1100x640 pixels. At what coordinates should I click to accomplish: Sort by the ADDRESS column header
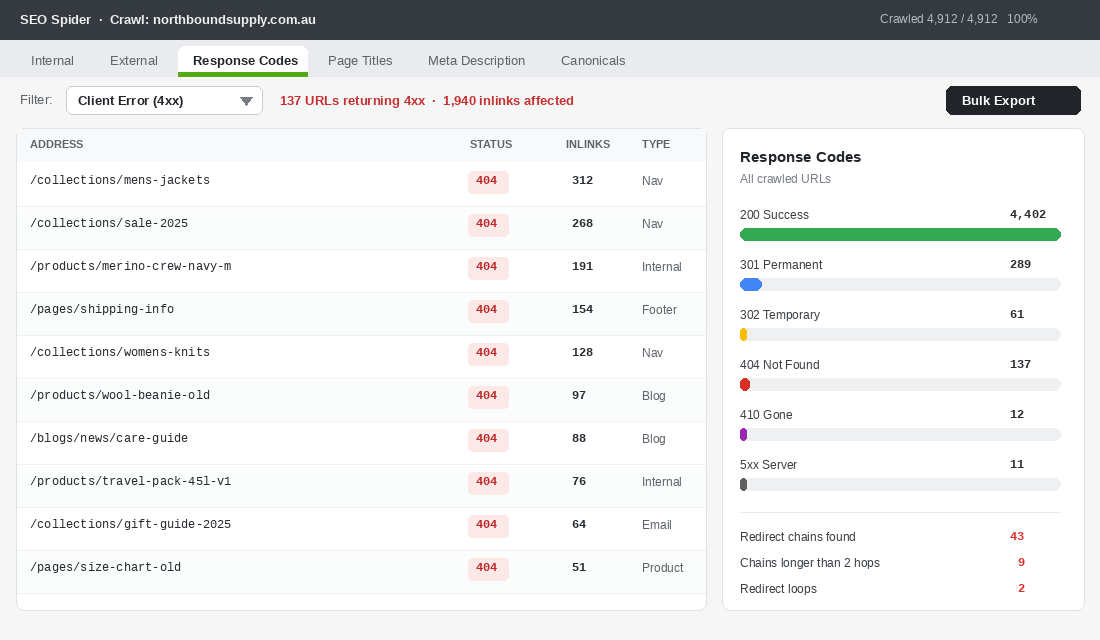point(56,144)
